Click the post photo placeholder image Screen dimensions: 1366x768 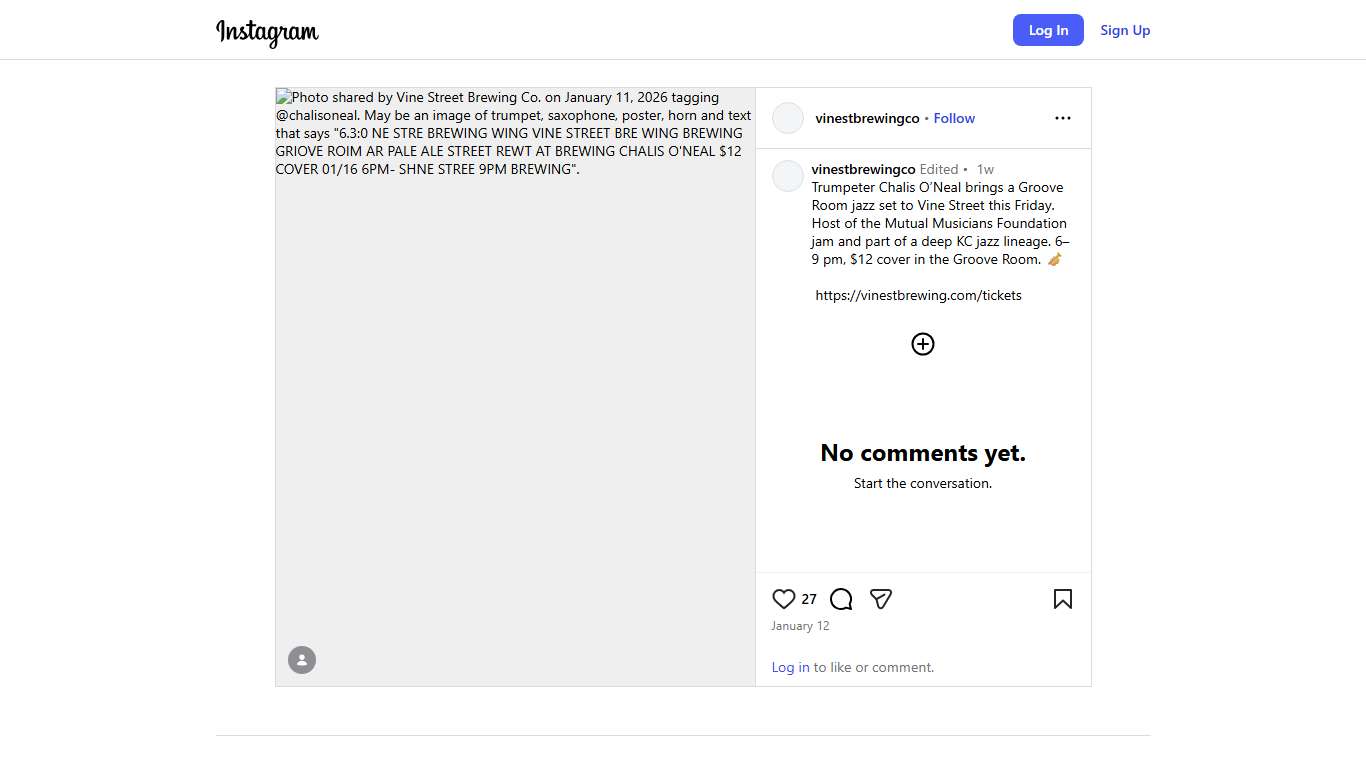click(515, 400)
